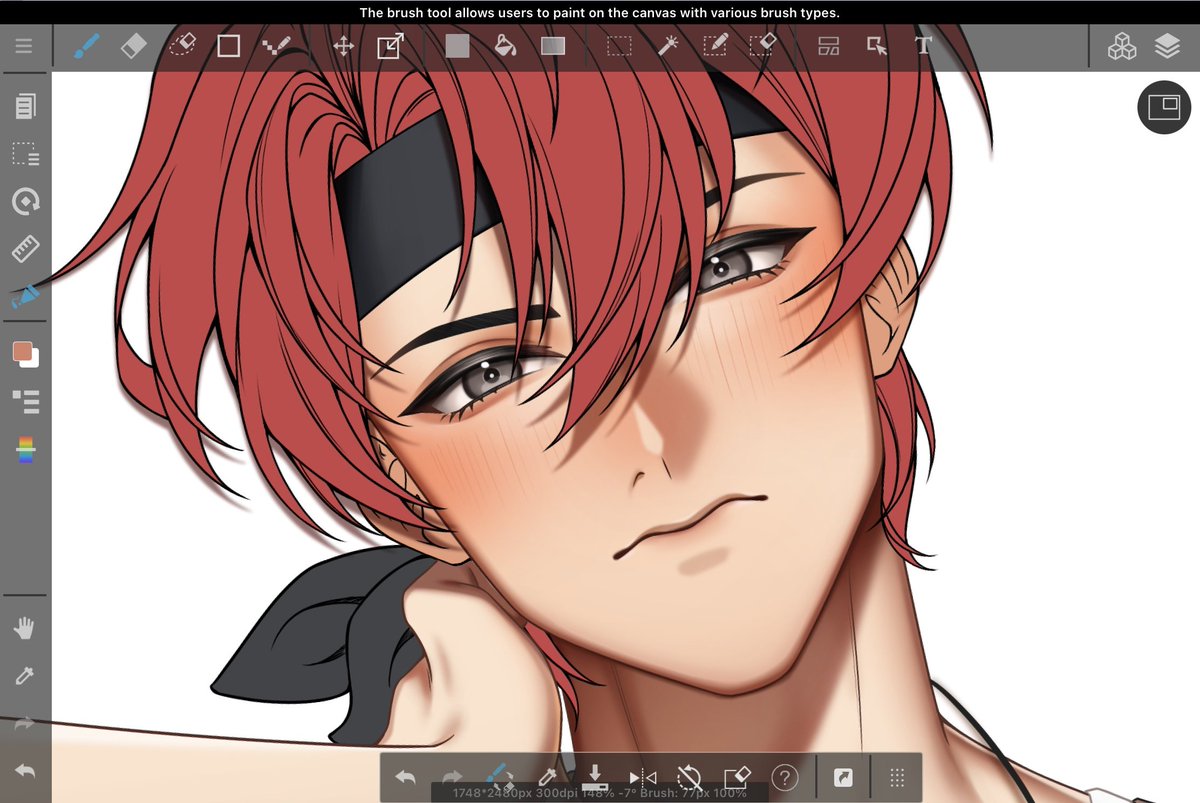1200x803 pixels.
Task: Tap the dotted grid handle of bottom bar
Action: click(x=897, y=777)
